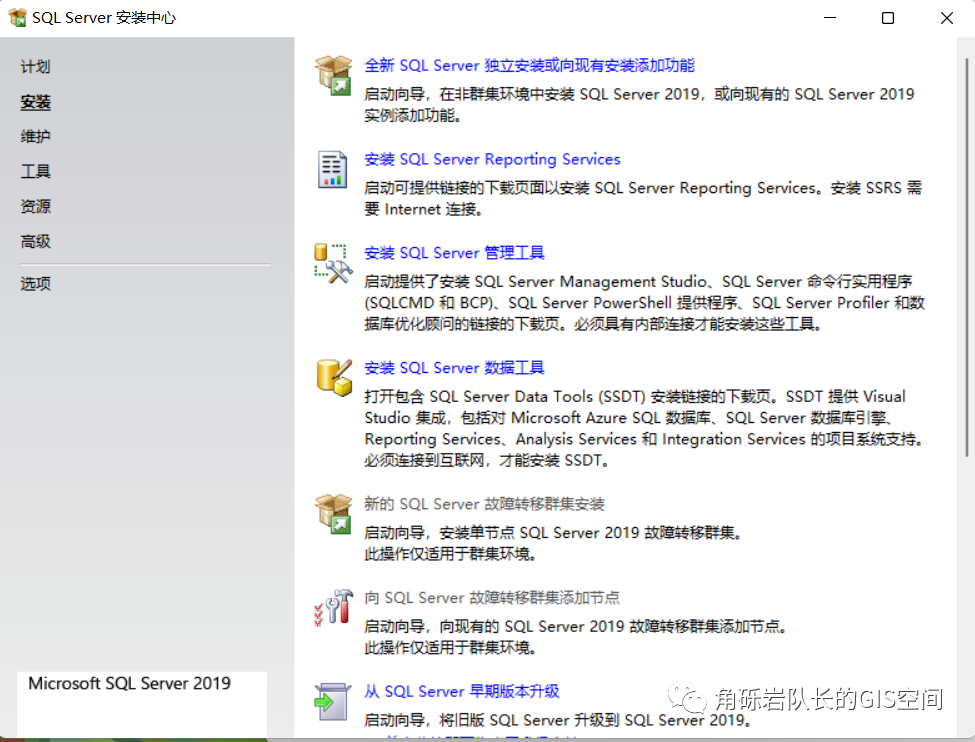The image size is (975, 742).
Task: Switch to the 高级 section
Action: (35, 241)
